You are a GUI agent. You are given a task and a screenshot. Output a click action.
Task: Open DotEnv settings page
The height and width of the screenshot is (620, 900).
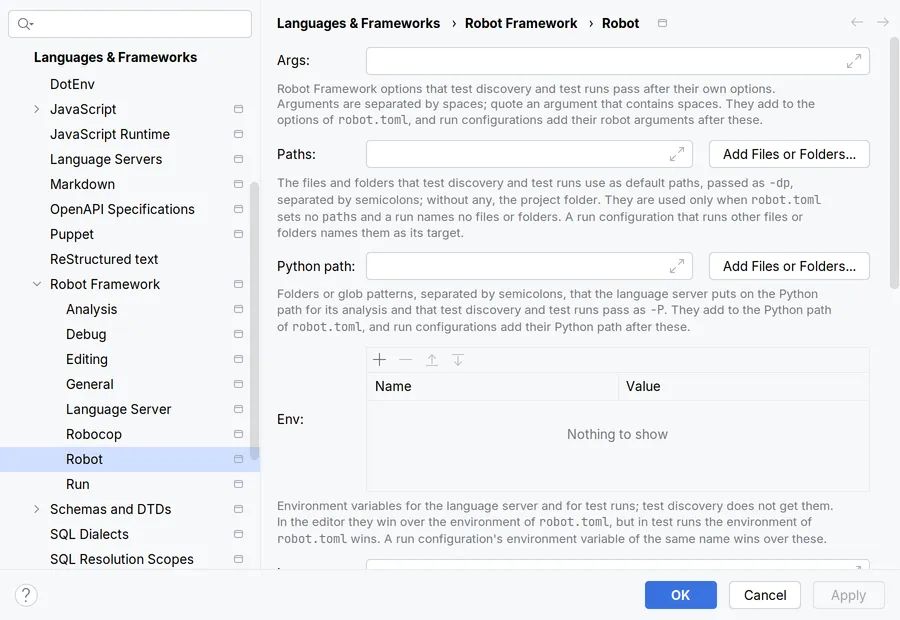click(x=72, y=84)
